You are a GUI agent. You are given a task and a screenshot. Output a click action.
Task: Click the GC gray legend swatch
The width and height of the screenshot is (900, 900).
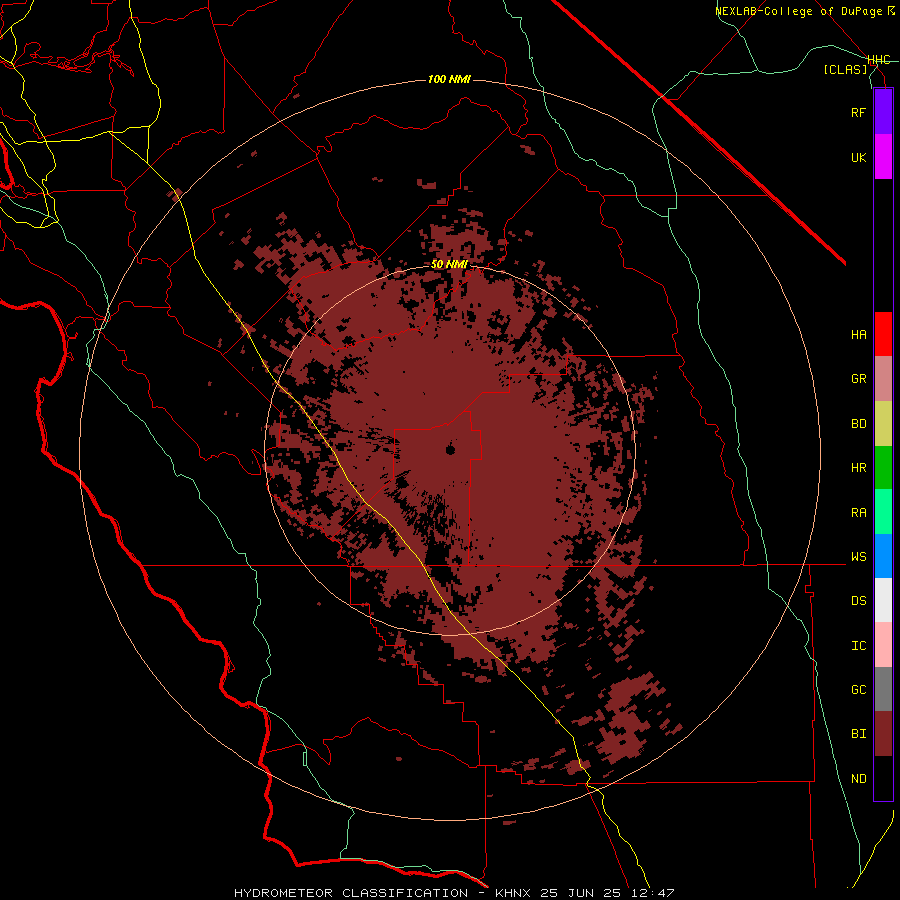click(883, 689)
